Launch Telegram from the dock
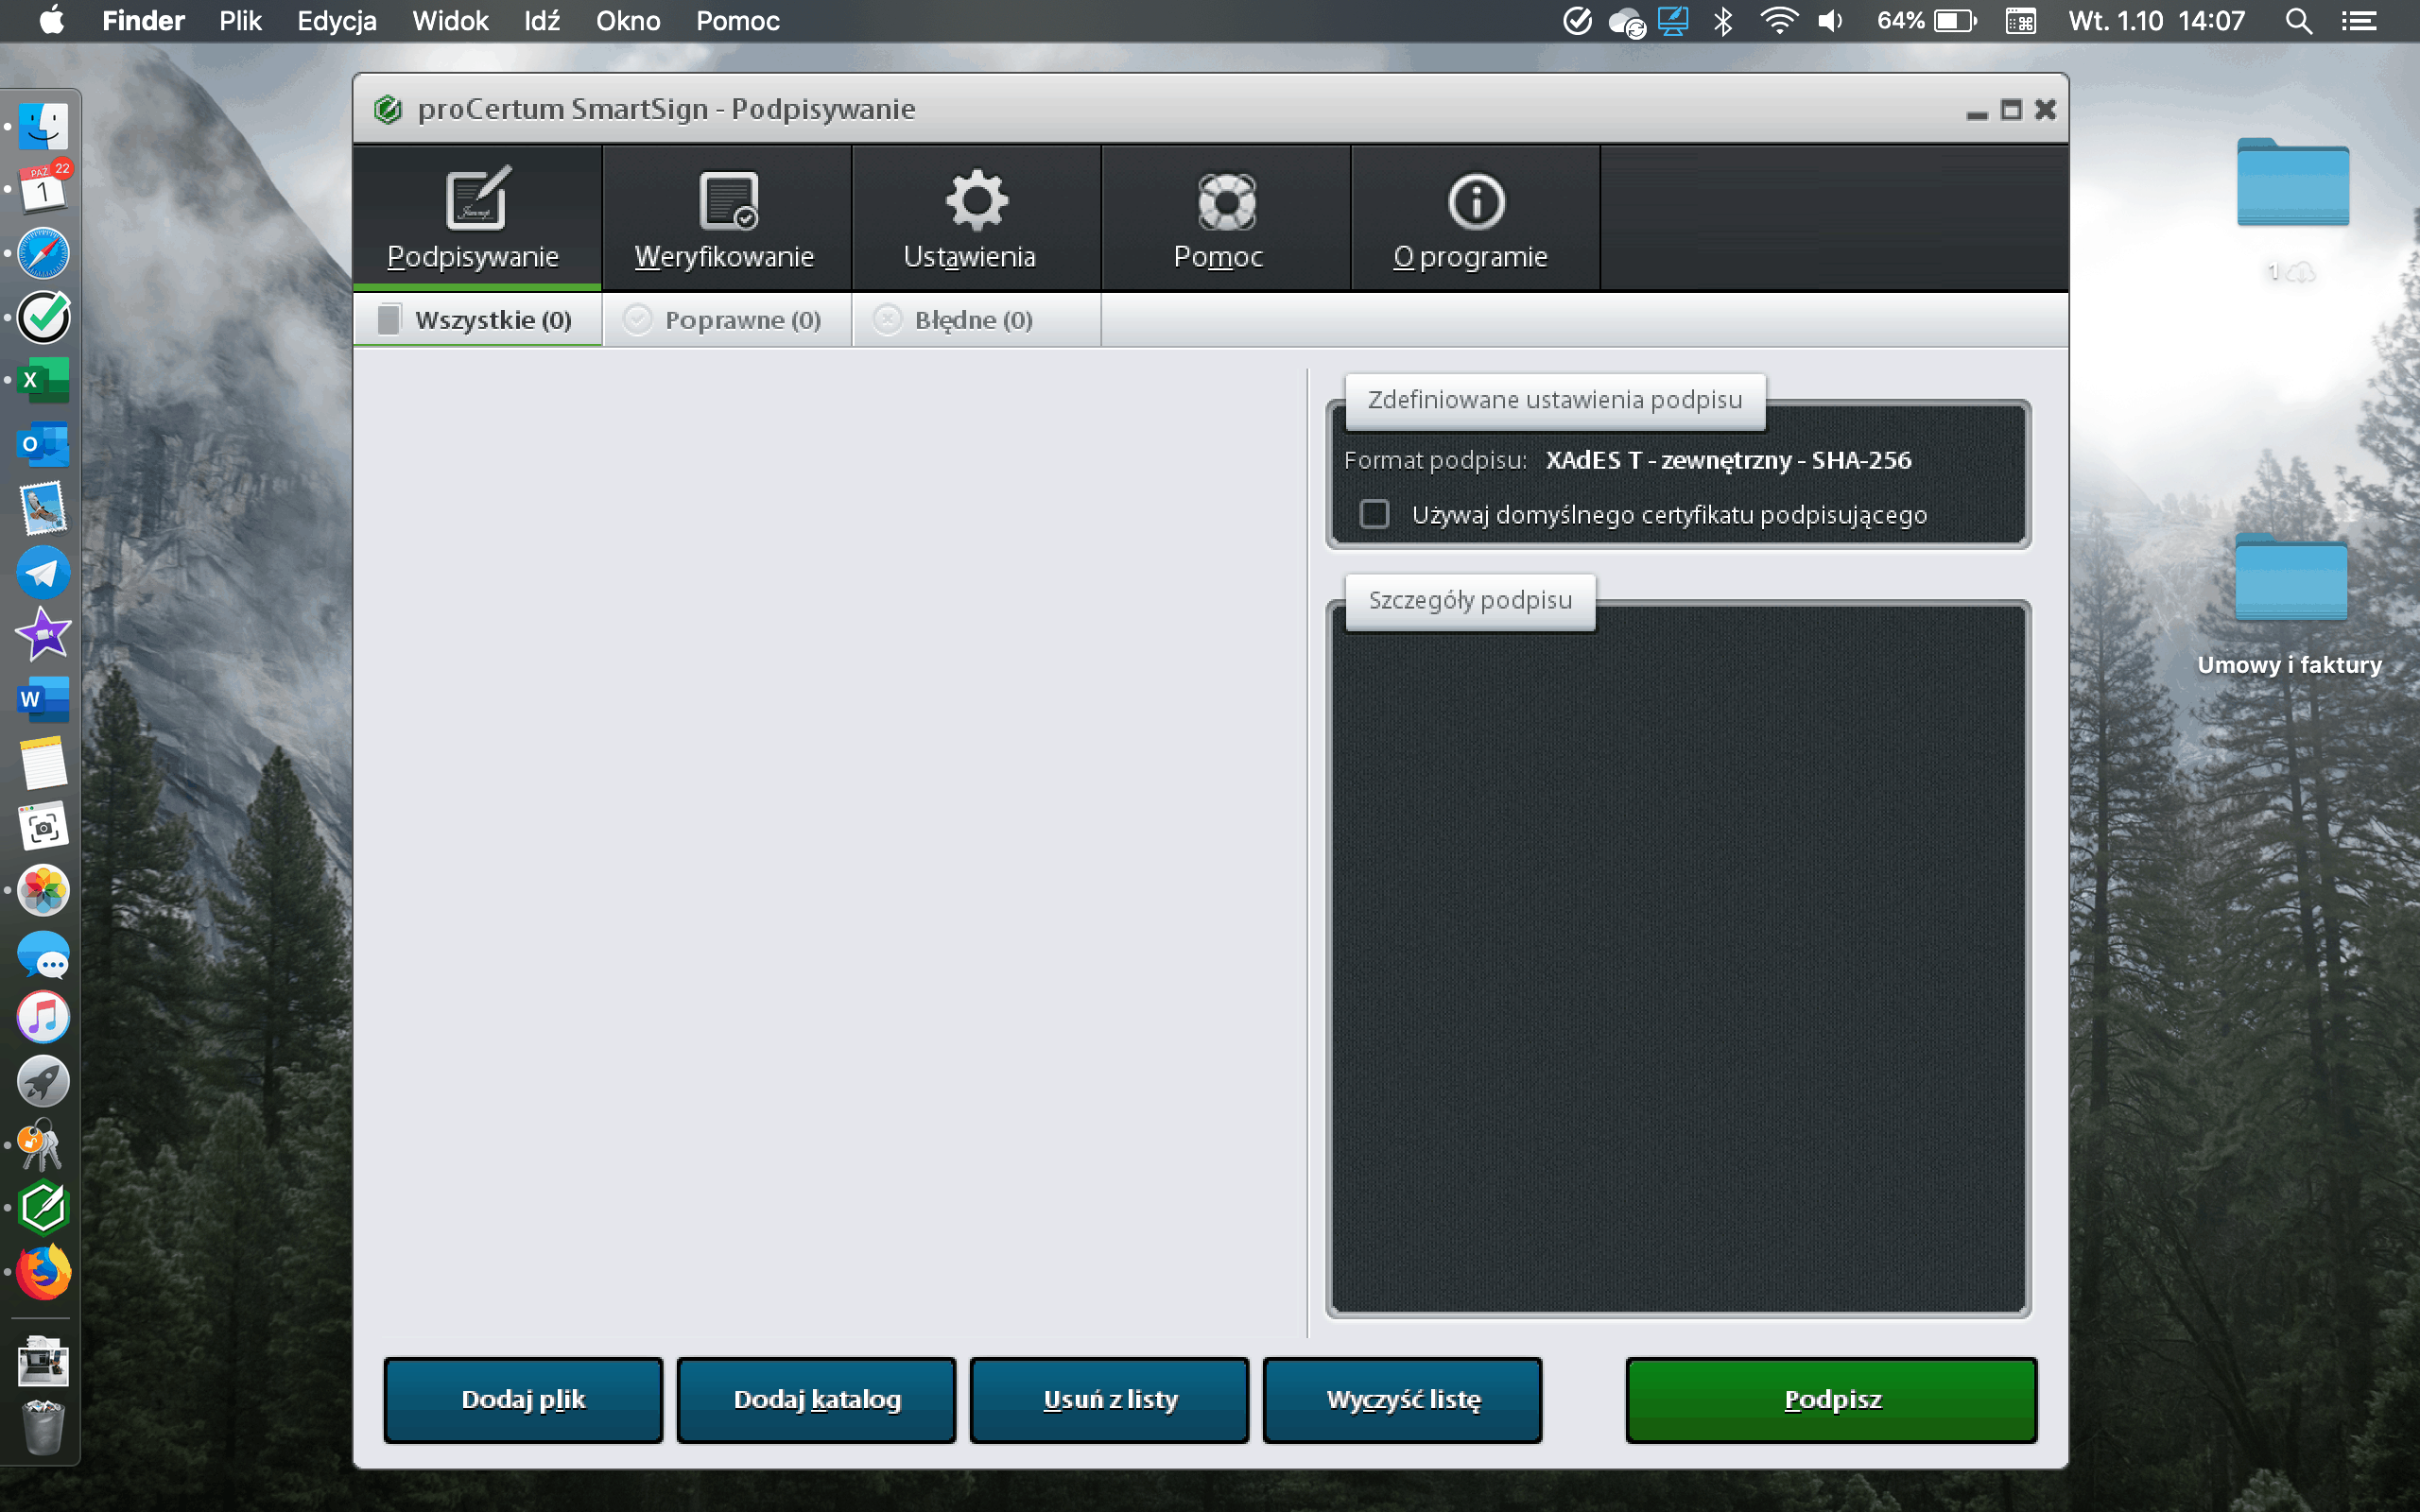The width and height of the screenshot is (2420, 1512). [x=43, y=572]
